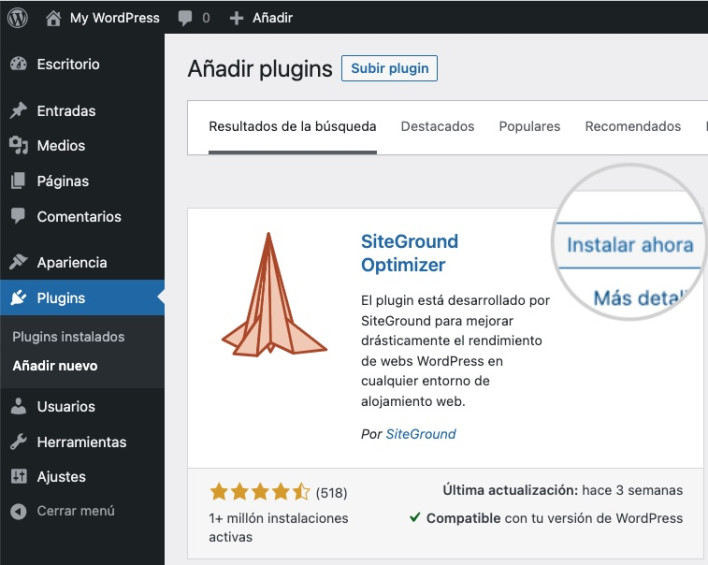Open Apariencia in the sidebar
The height and width of the screenshot is (565, 708).
(72, 262)
